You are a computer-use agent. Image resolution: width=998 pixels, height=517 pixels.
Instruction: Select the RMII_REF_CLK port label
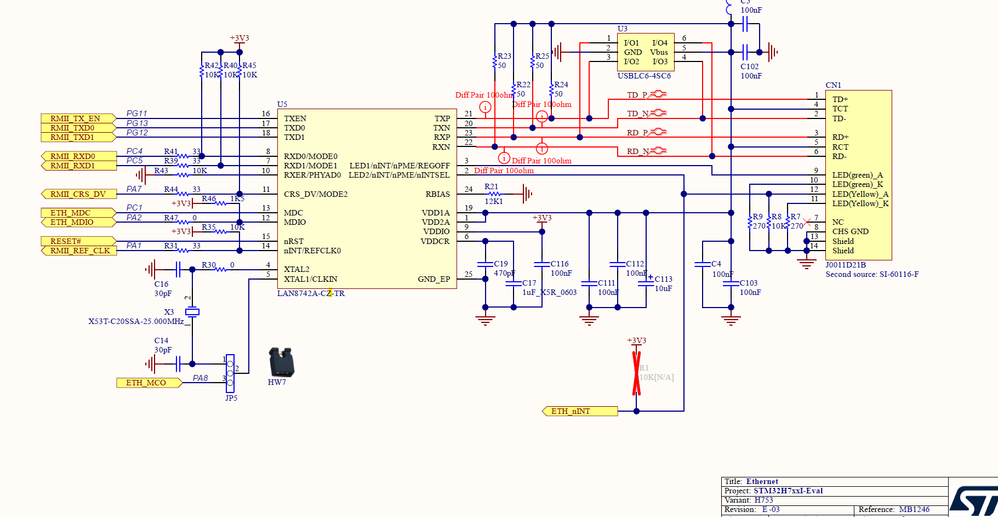pos(78,250)
